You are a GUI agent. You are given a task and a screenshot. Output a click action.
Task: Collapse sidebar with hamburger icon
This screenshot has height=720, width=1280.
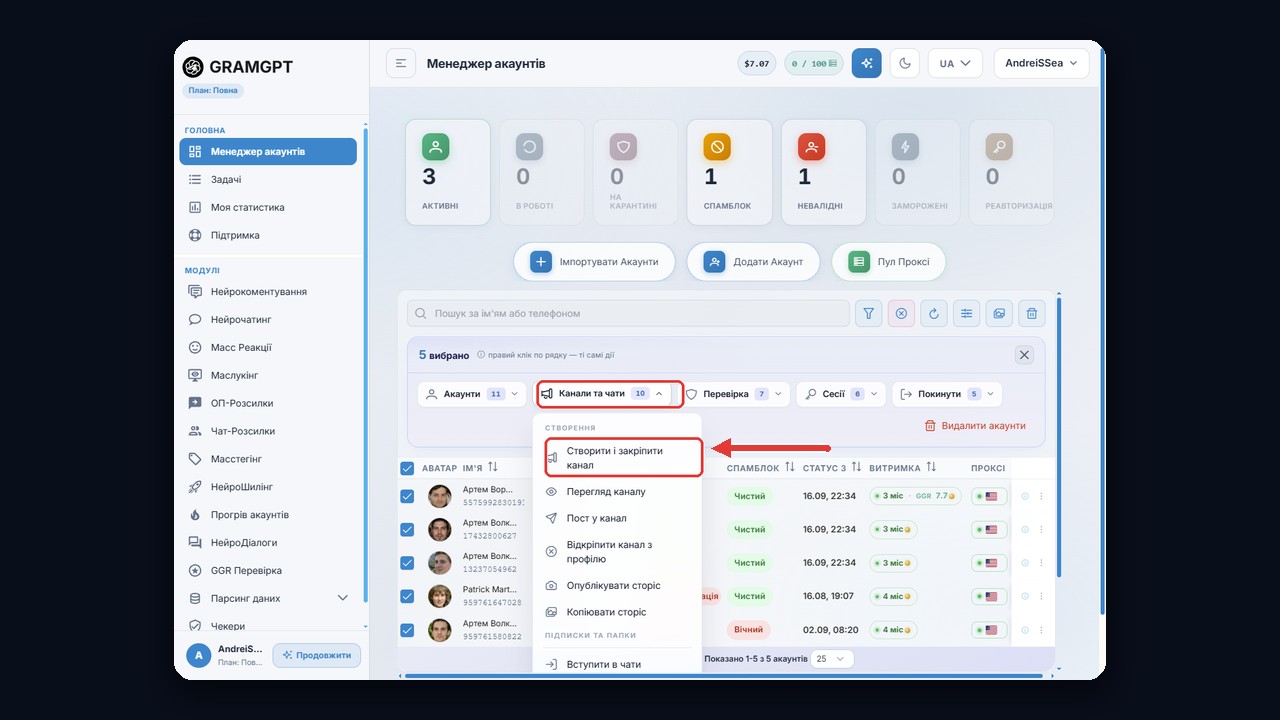coord(401,63)
